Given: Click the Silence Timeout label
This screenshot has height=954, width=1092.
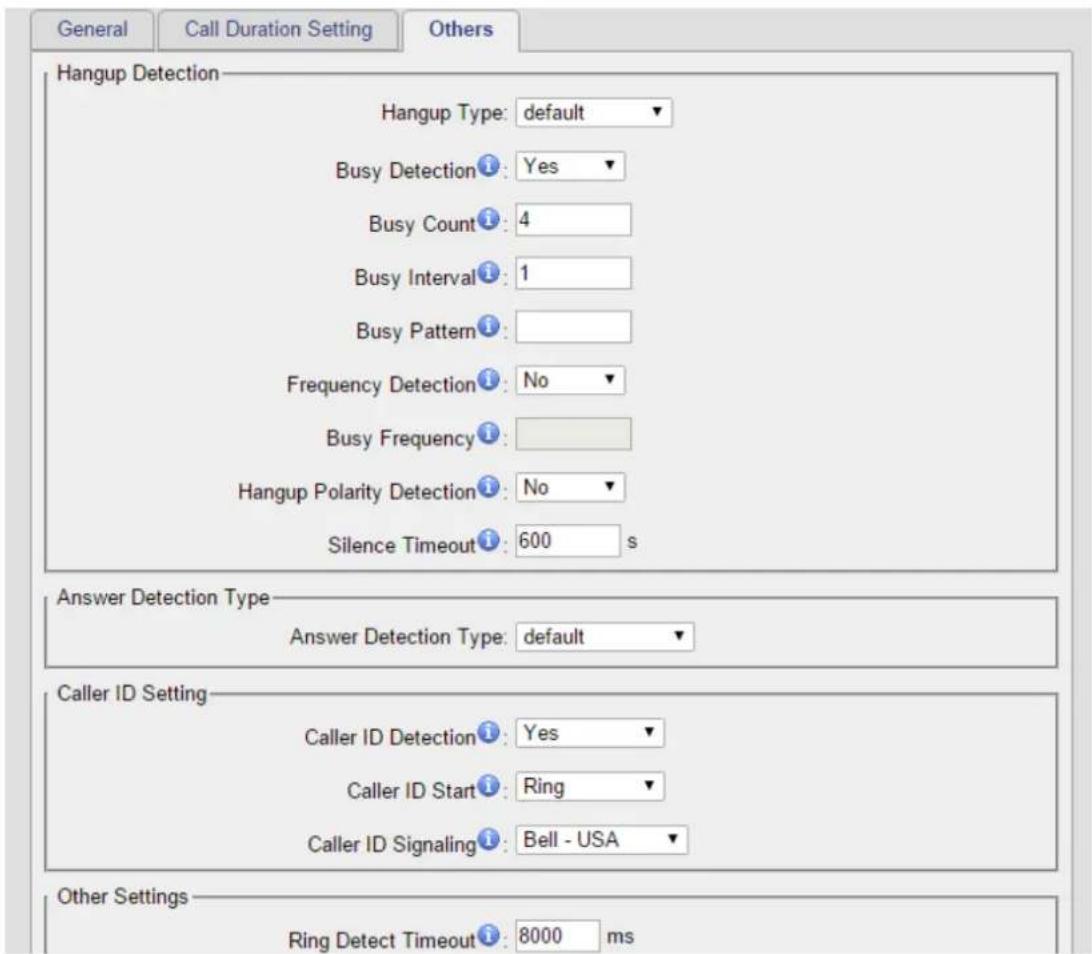Looking at the screenshot, I should pyautogui.click(x=402, y=545).
